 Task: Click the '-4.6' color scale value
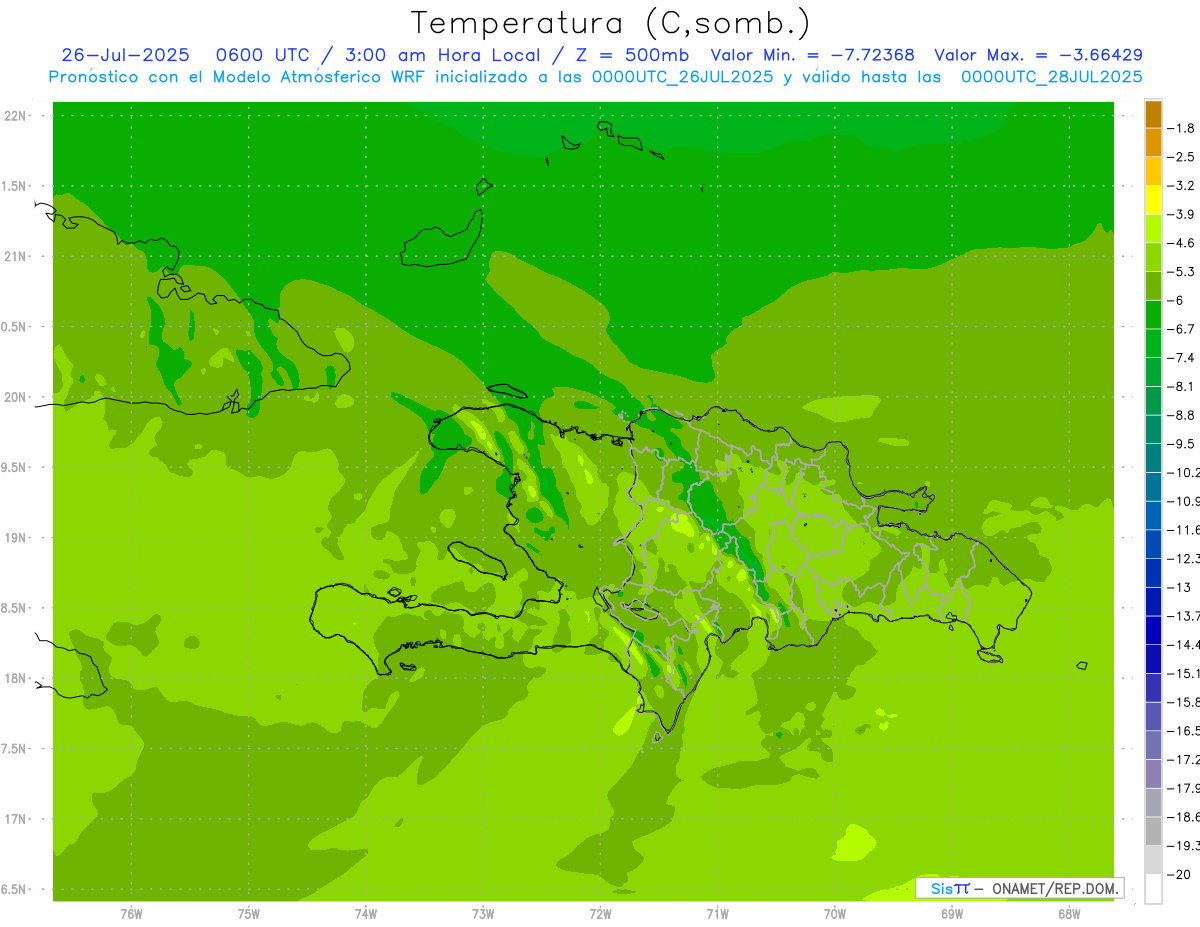[x=1181, y=243]
